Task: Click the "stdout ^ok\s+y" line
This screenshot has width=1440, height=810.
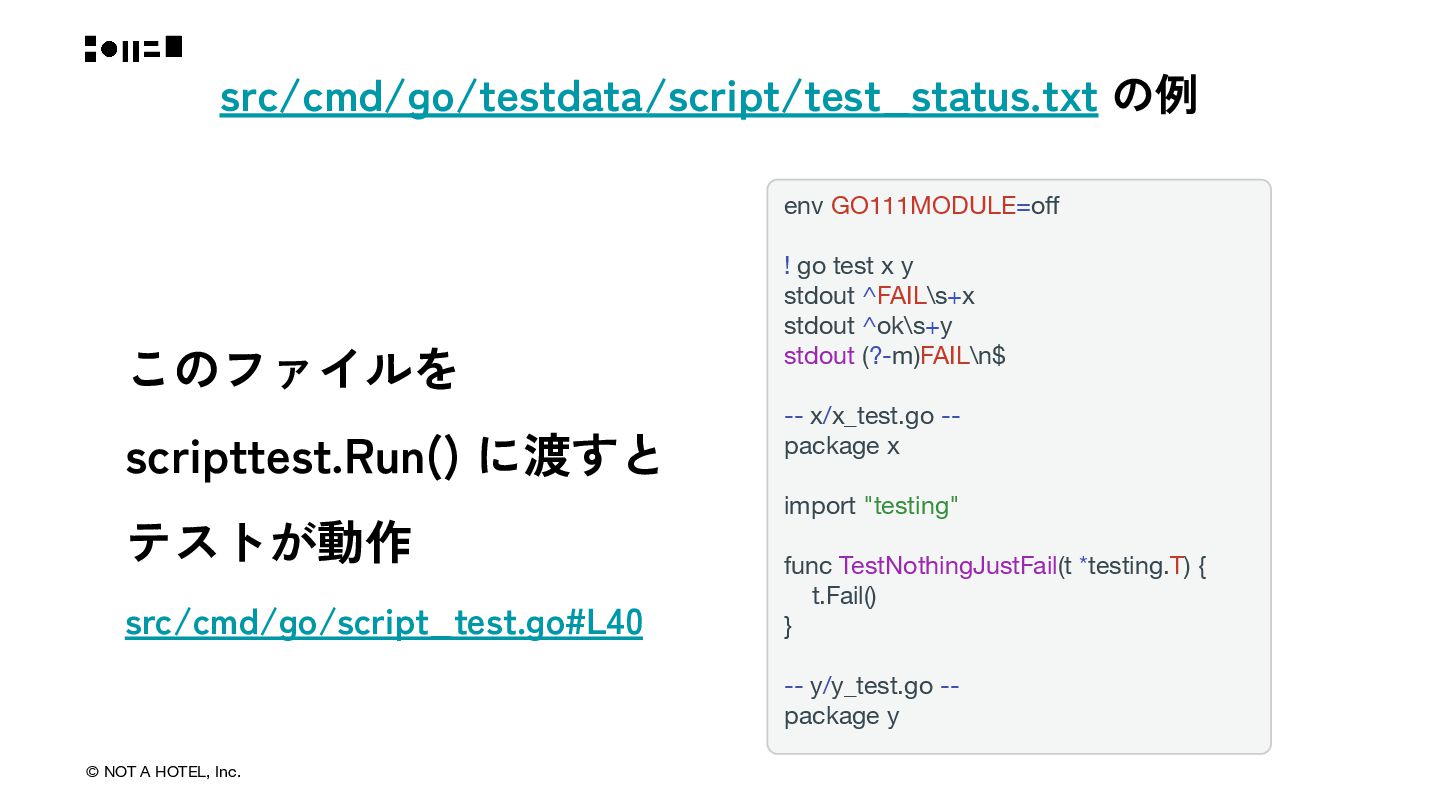Action: coord(867,326)
